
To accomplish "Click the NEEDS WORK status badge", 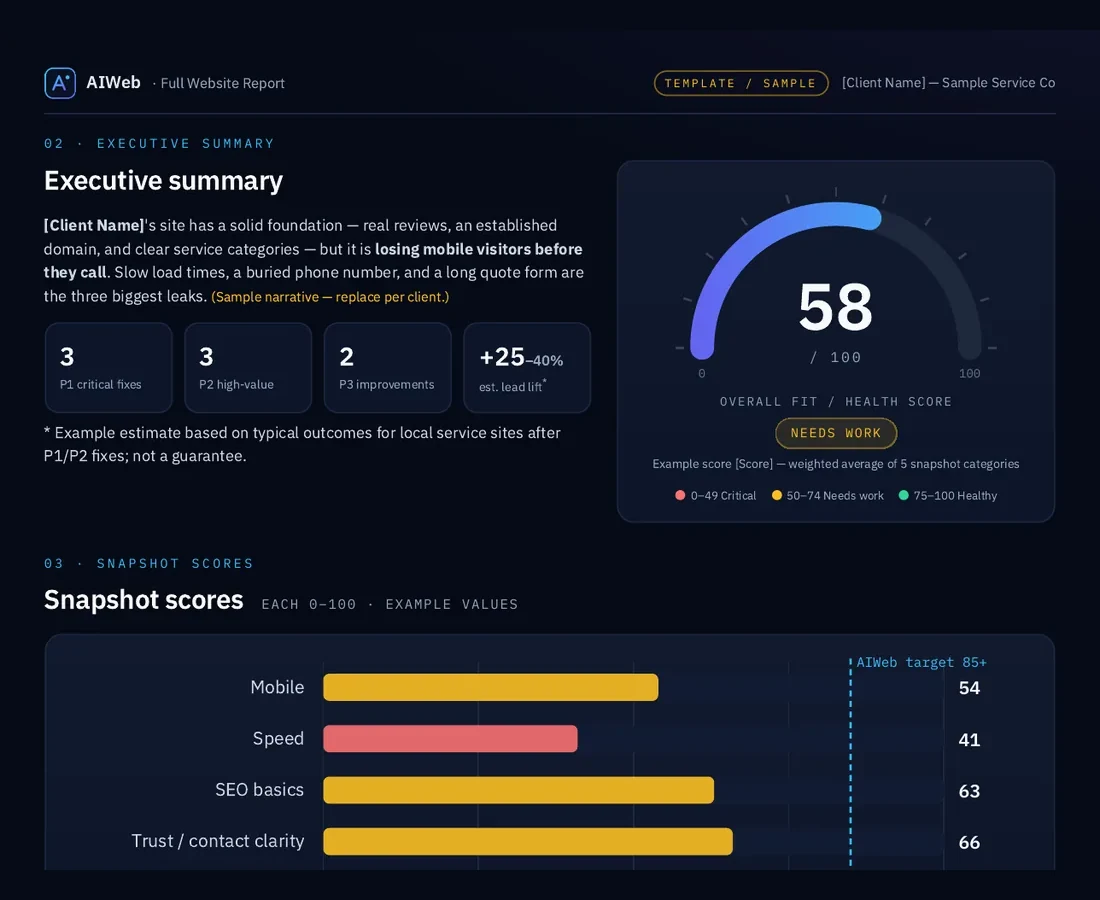I will pyautogui.click(x=836, y=434).
